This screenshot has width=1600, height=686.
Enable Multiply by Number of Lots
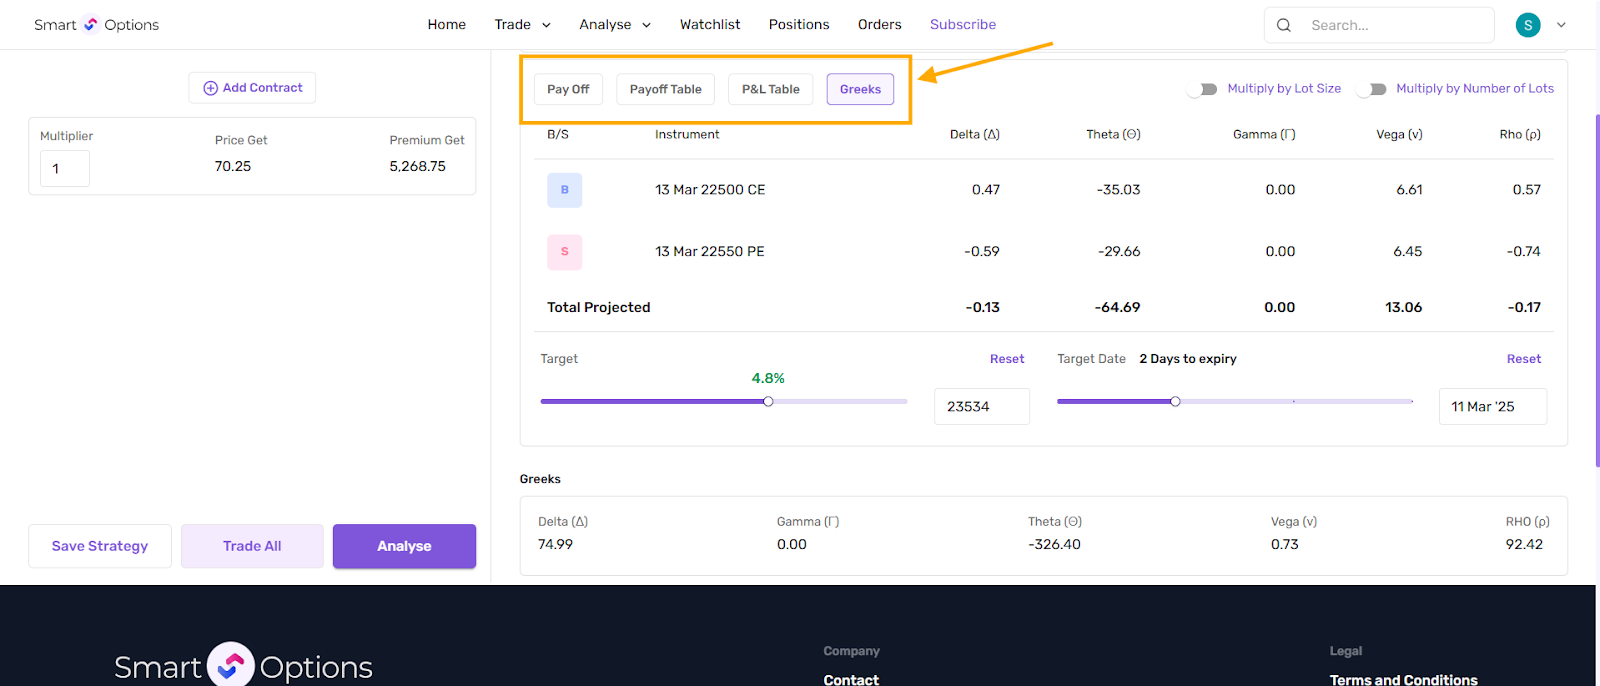[x=1372, y=89]
